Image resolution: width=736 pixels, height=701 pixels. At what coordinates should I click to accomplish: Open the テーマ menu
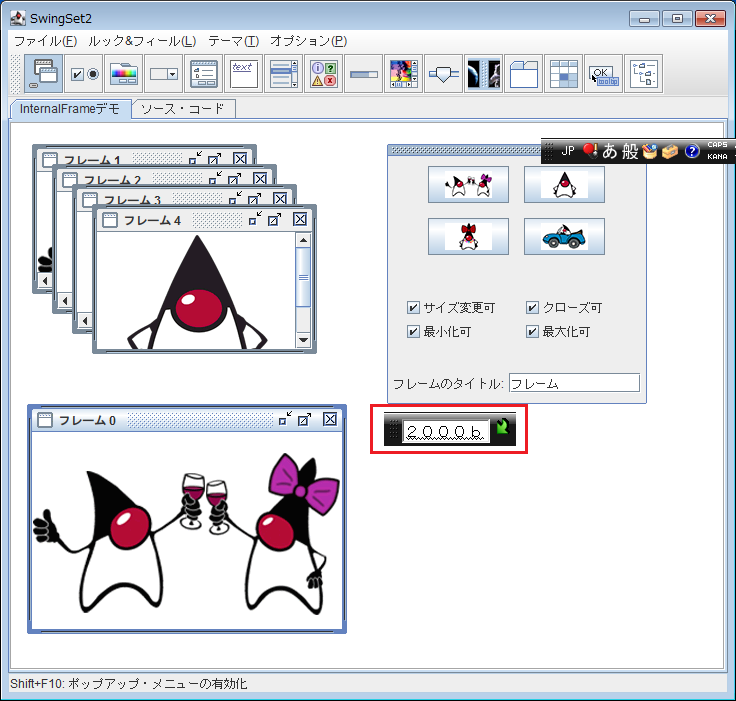click(x=233, y=41)
